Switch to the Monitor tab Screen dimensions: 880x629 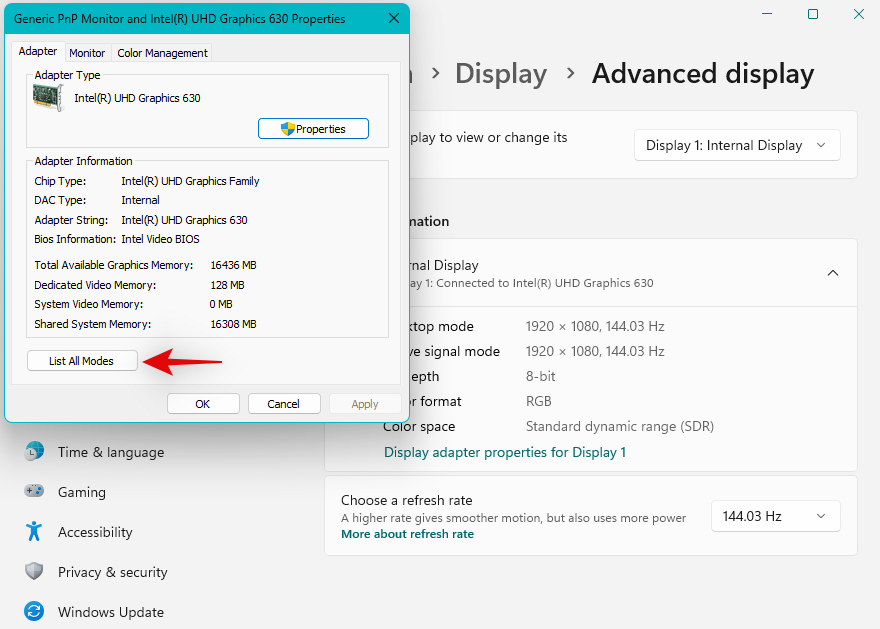pyautogui.click(x=87, y=52)
